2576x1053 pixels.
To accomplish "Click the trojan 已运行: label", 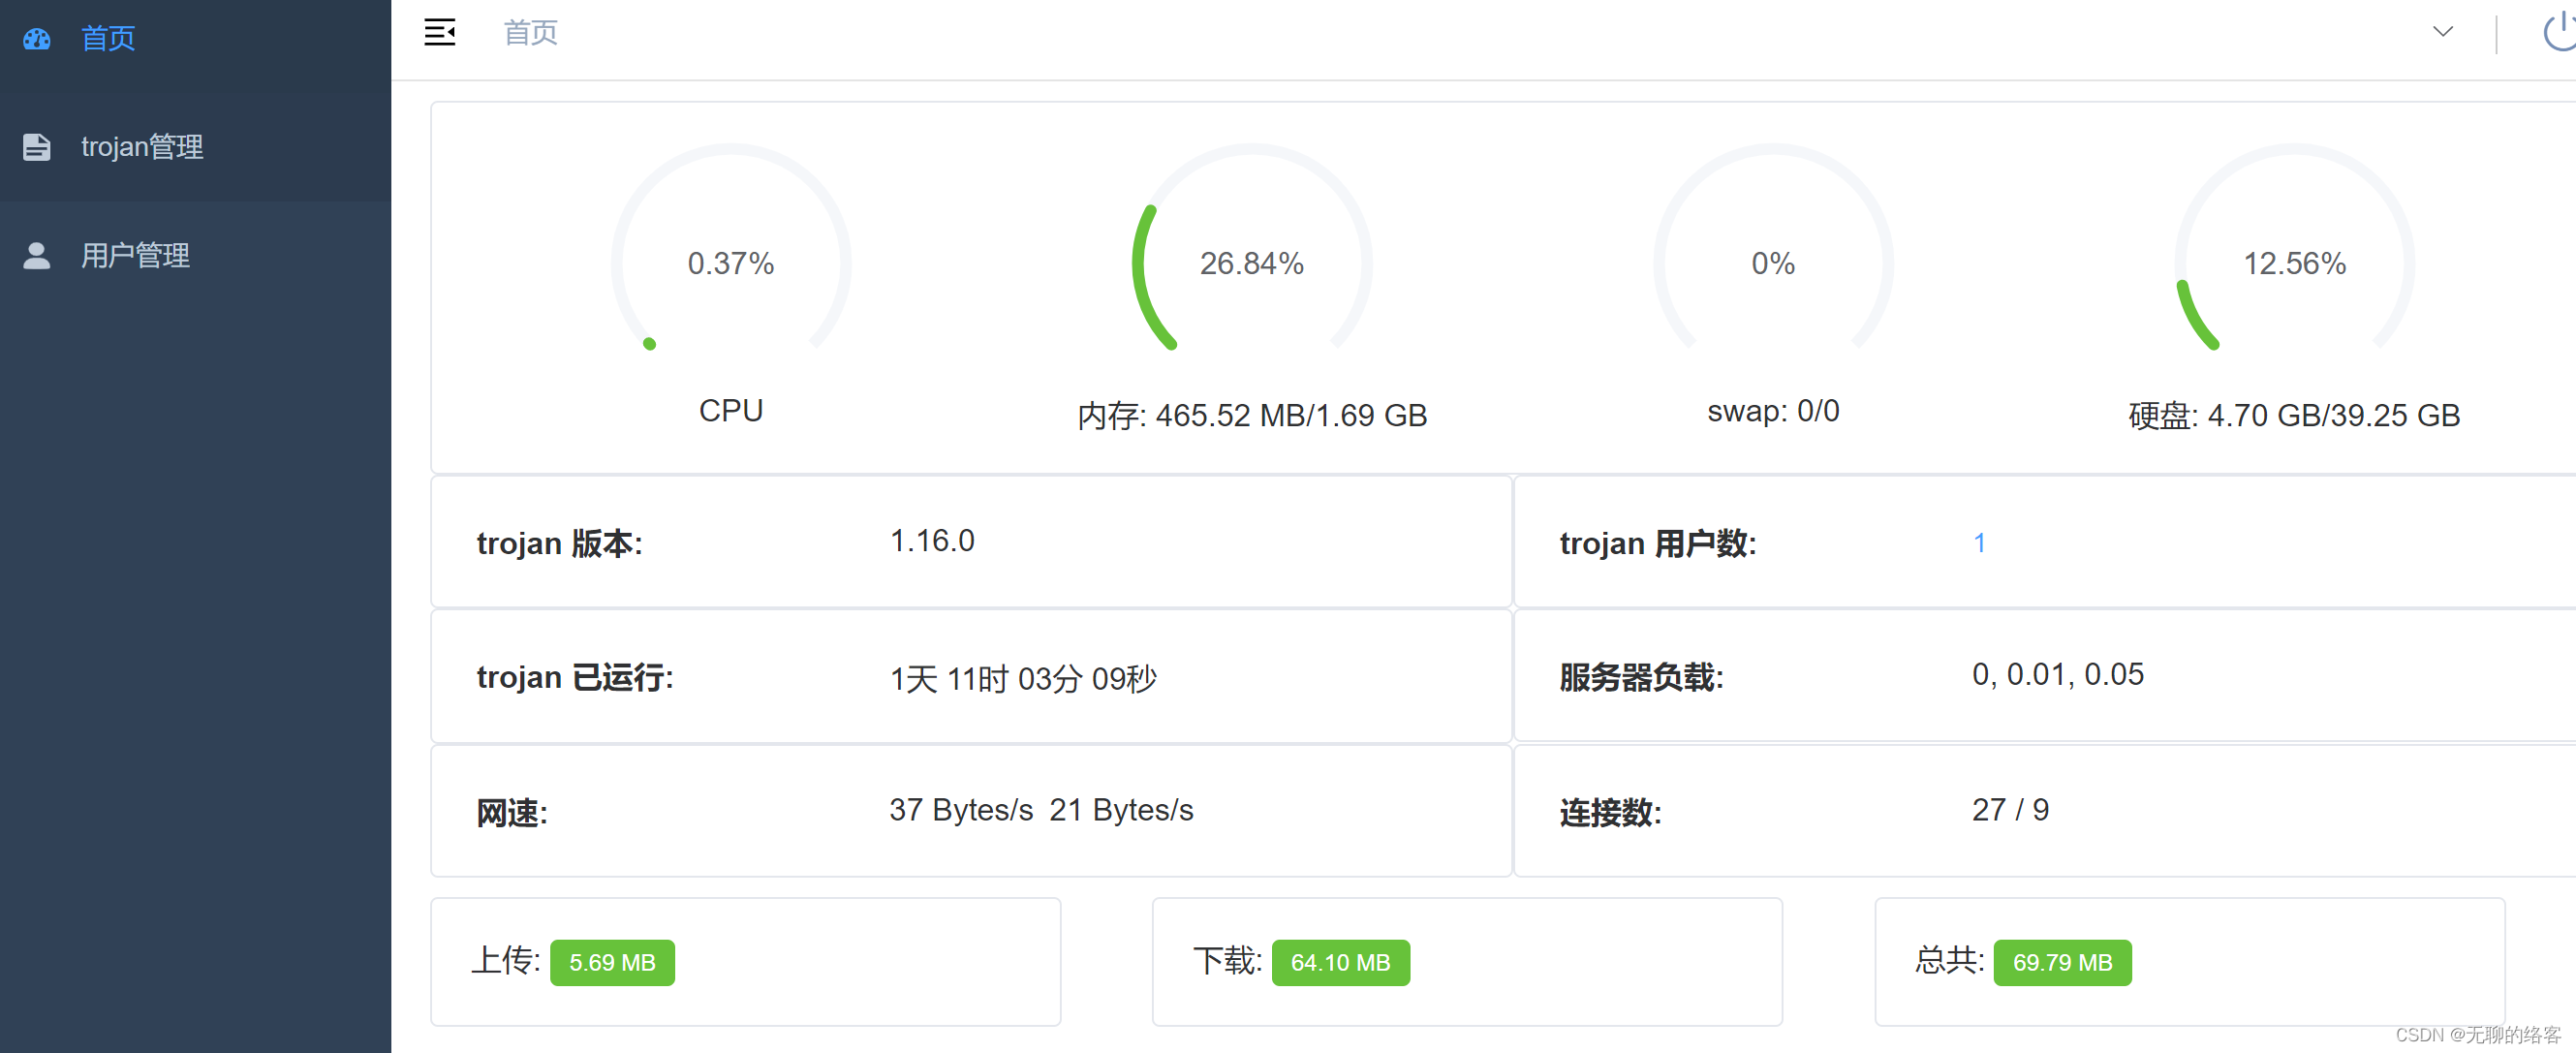I will (575, 677).
